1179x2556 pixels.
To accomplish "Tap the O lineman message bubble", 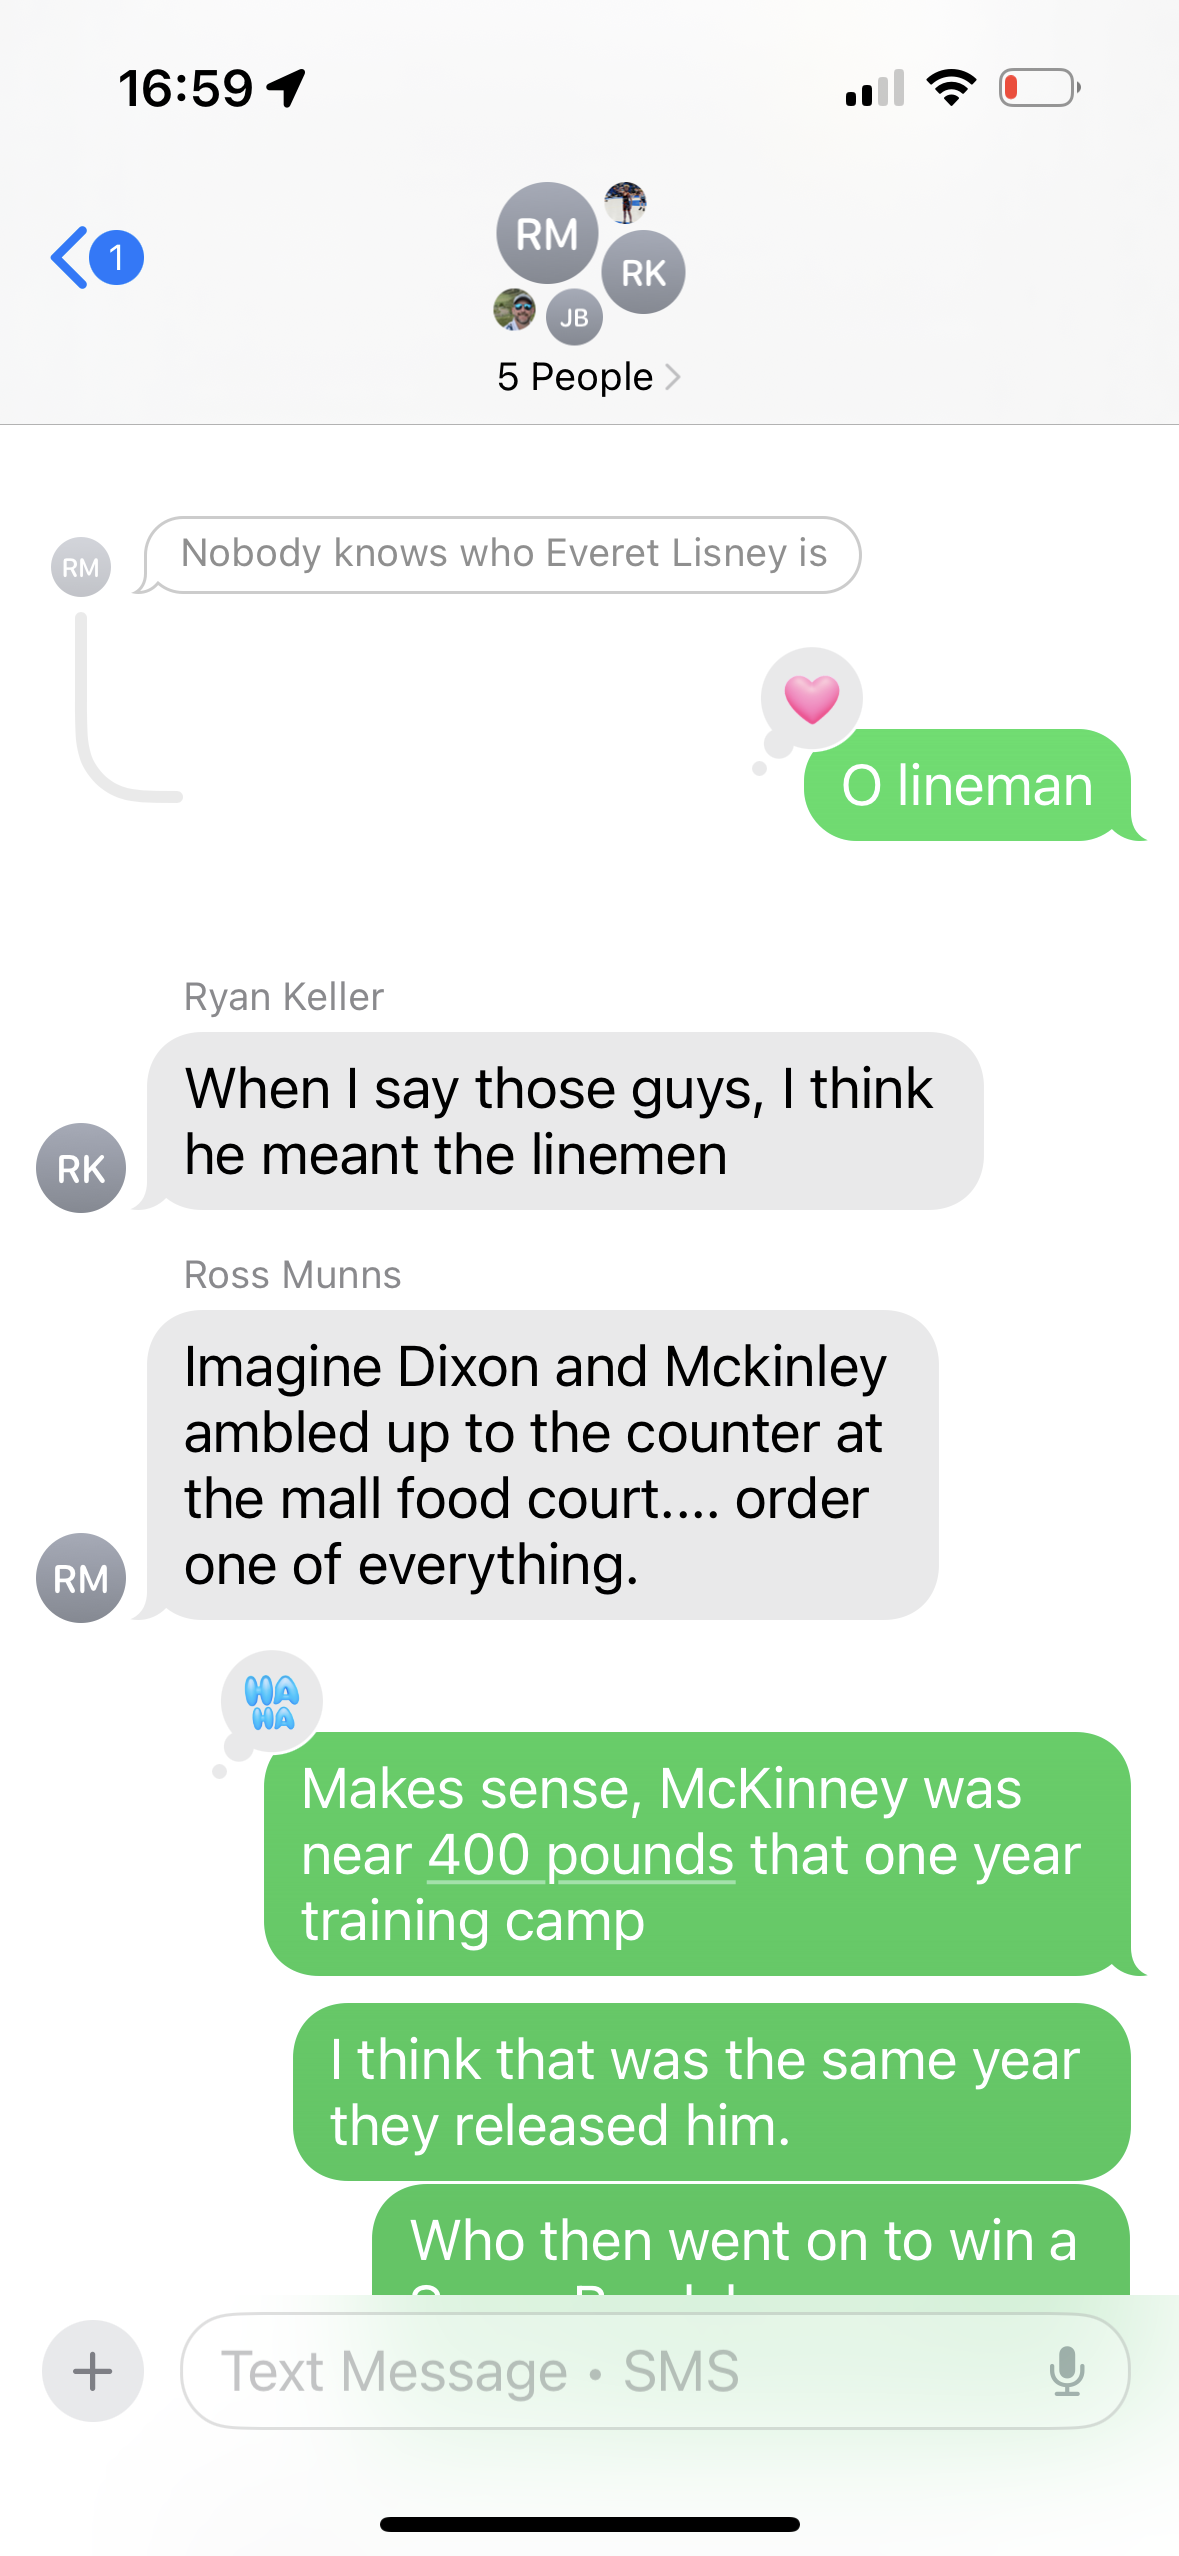I will point(968,785).
